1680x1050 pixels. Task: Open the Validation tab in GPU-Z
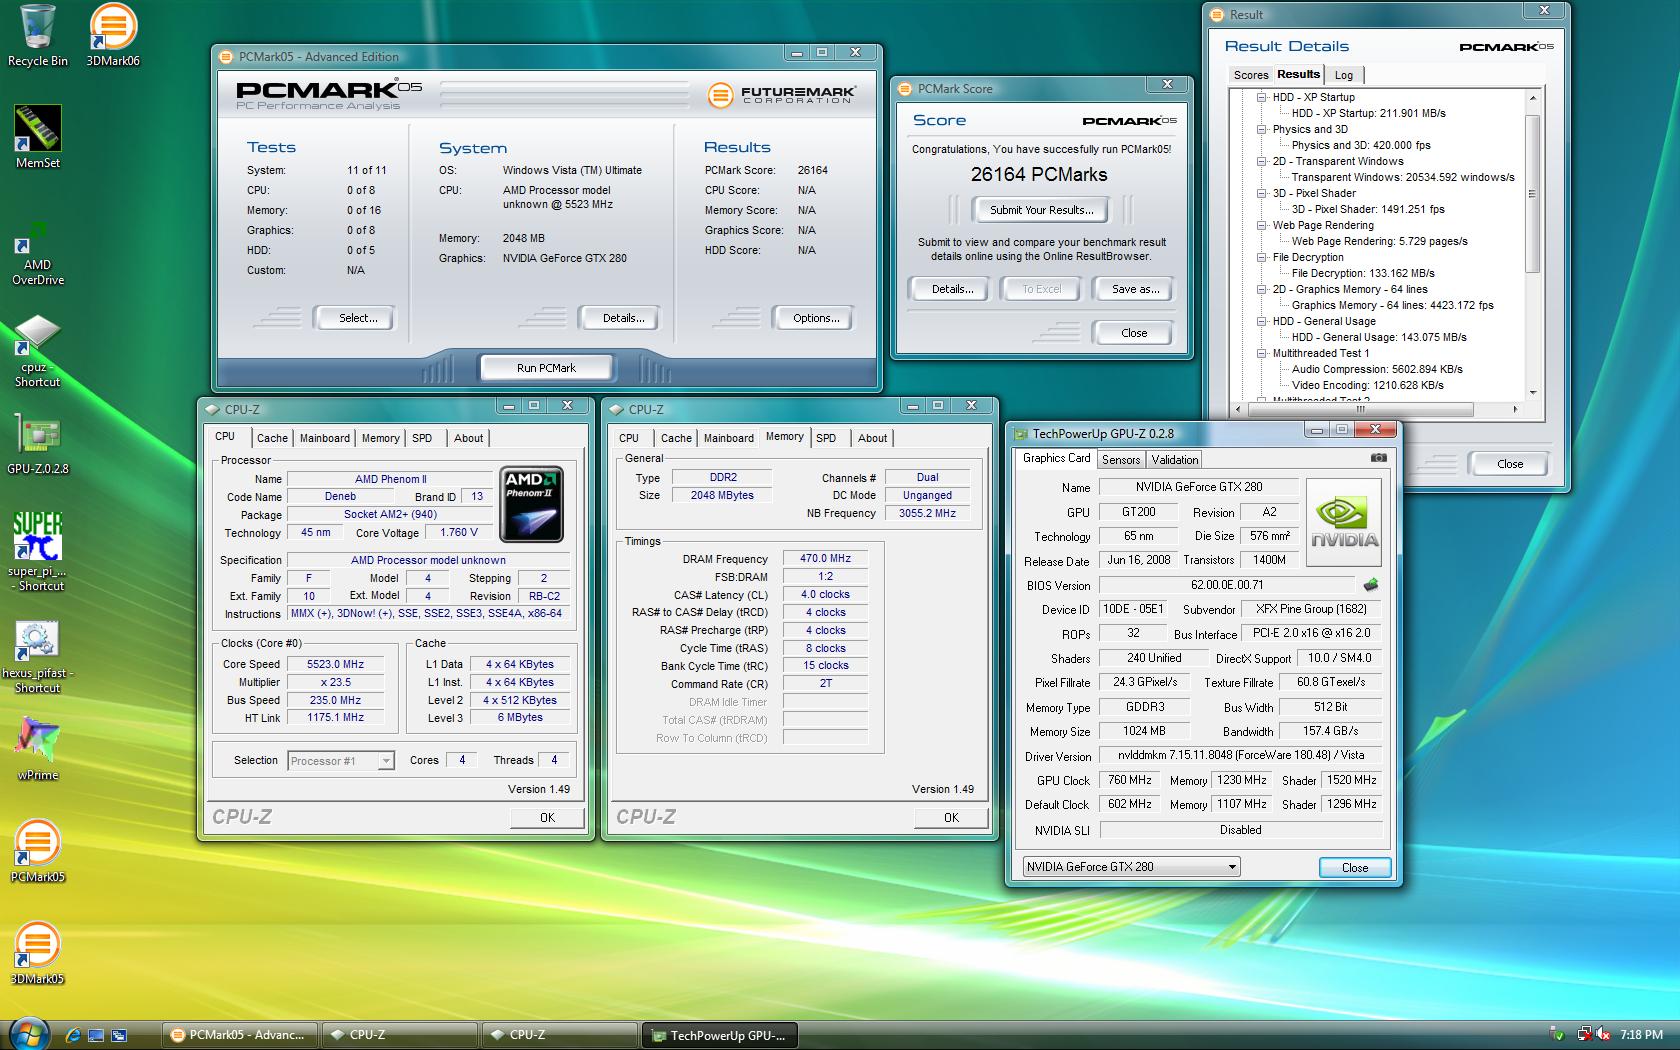pos(1174,460)
